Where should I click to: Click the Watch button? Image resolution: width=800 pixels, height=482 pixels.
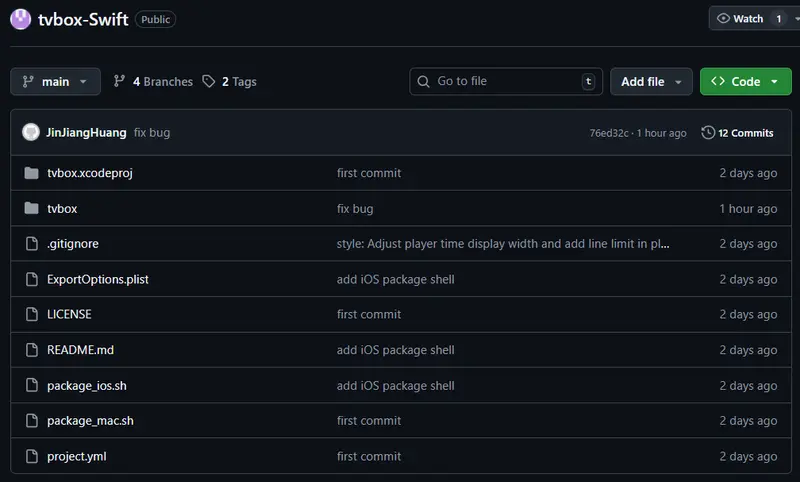[x=740, y=19]
